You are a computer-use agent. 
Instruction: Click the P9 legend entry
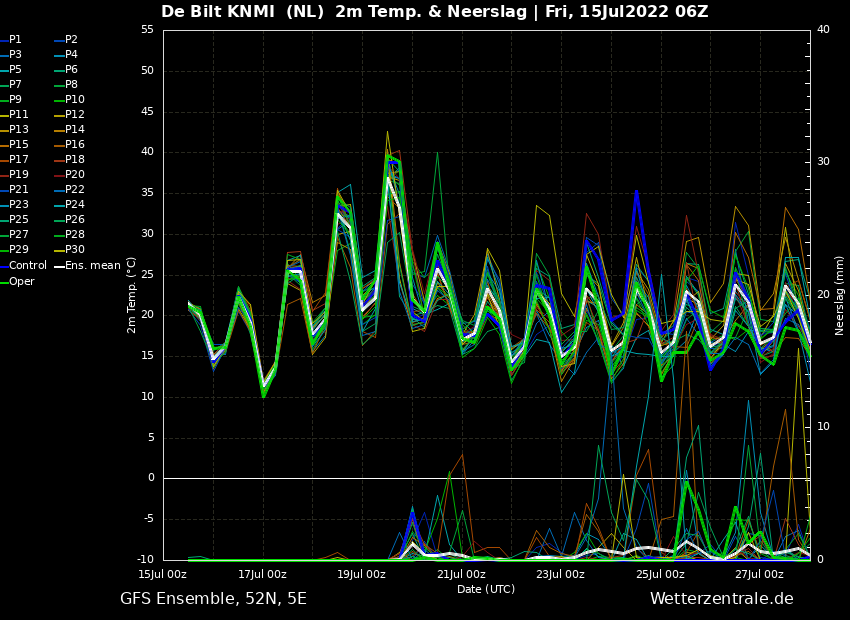(x=11, y=100)
